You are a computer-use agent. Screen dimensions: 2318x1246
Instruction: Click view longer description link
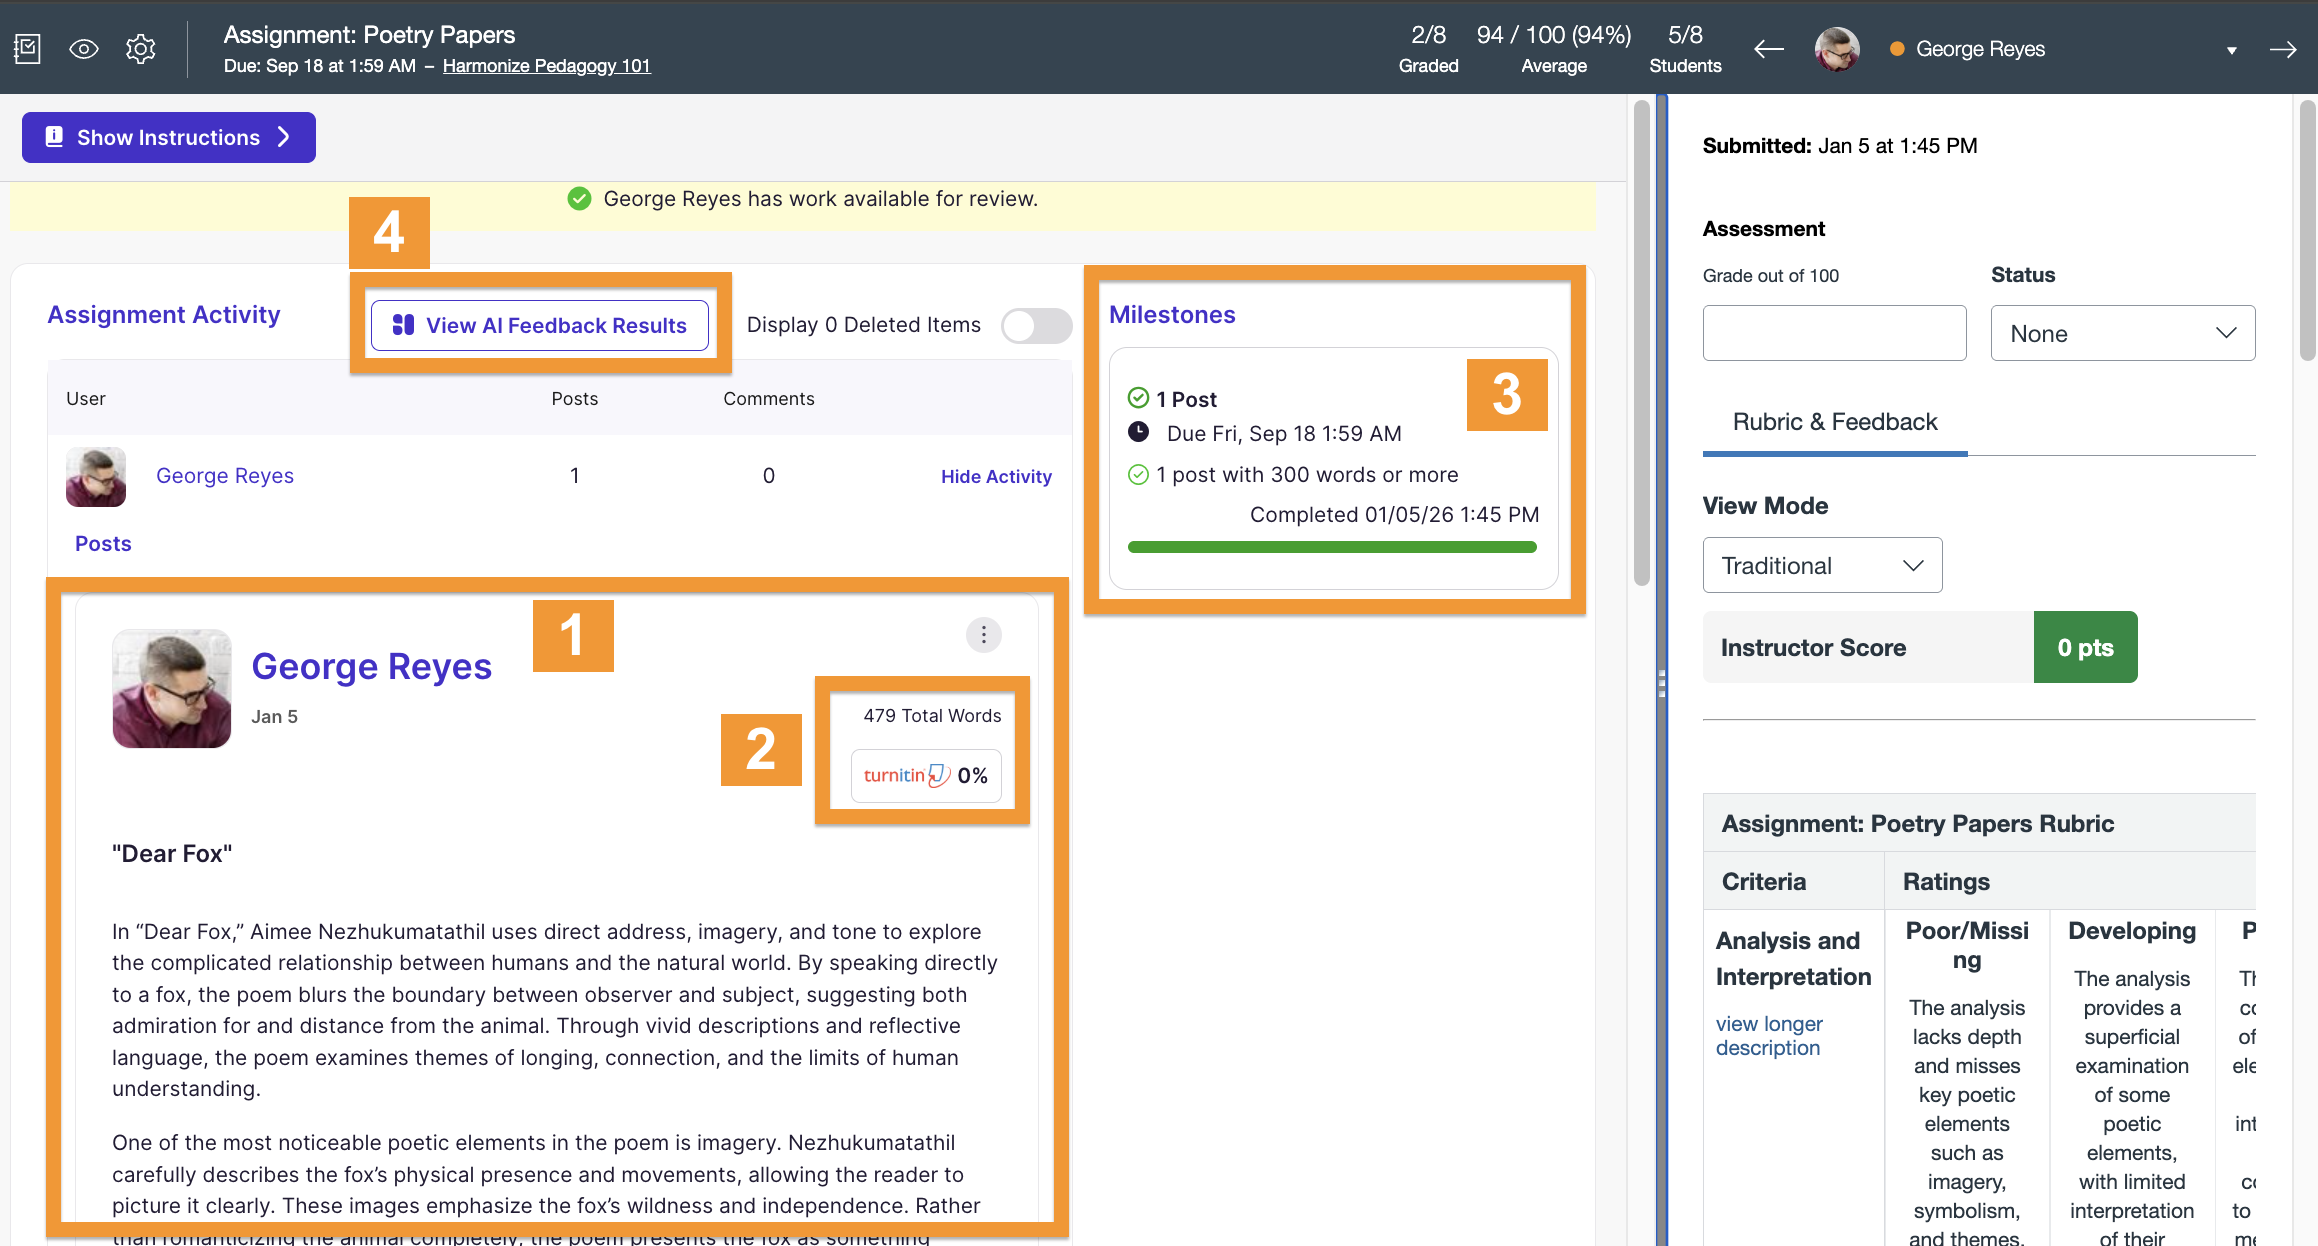(x=1769, y=1036)
